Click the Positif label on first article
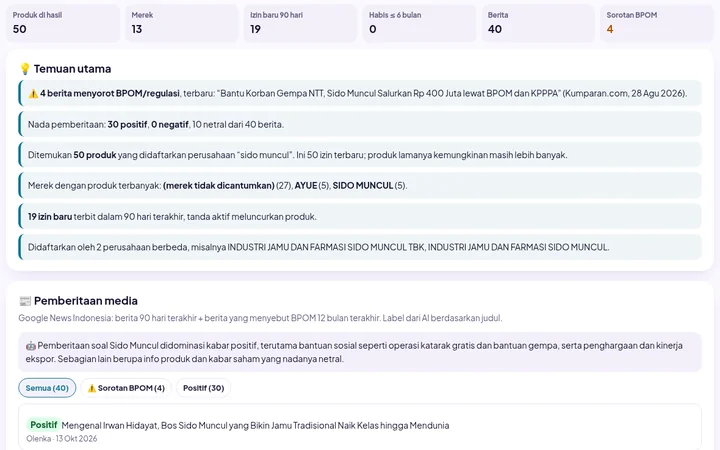Viewport: 720px width, 450px height. click(44, 425)
